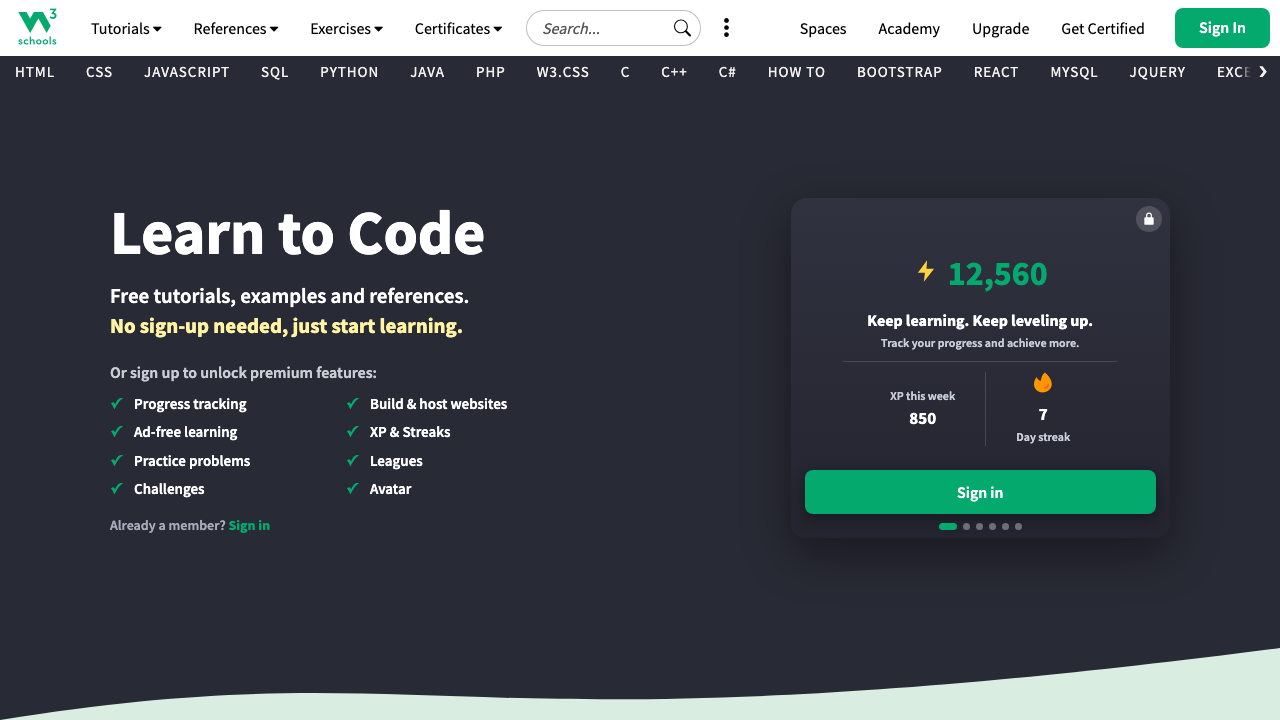Click the checkmark beside Avatar
The width and height of the screenshot is (1280, 720).
tap(352, 489)
